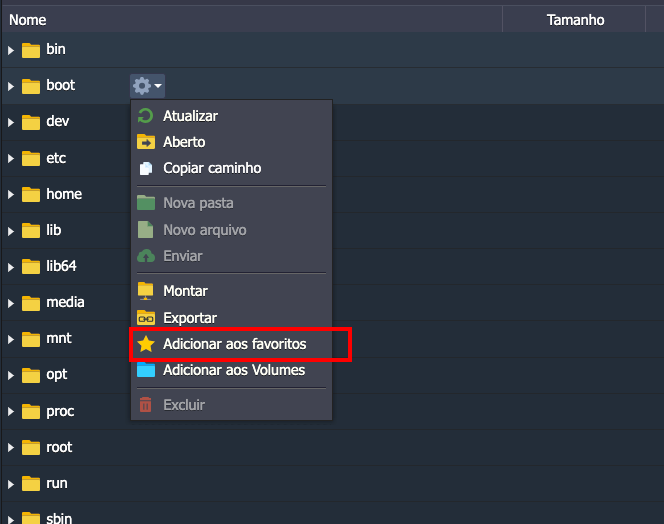Image resolution: width=664 pixels, height=524 pixels.
Task: Expand the home folder arrow
Action: (11, 194)
